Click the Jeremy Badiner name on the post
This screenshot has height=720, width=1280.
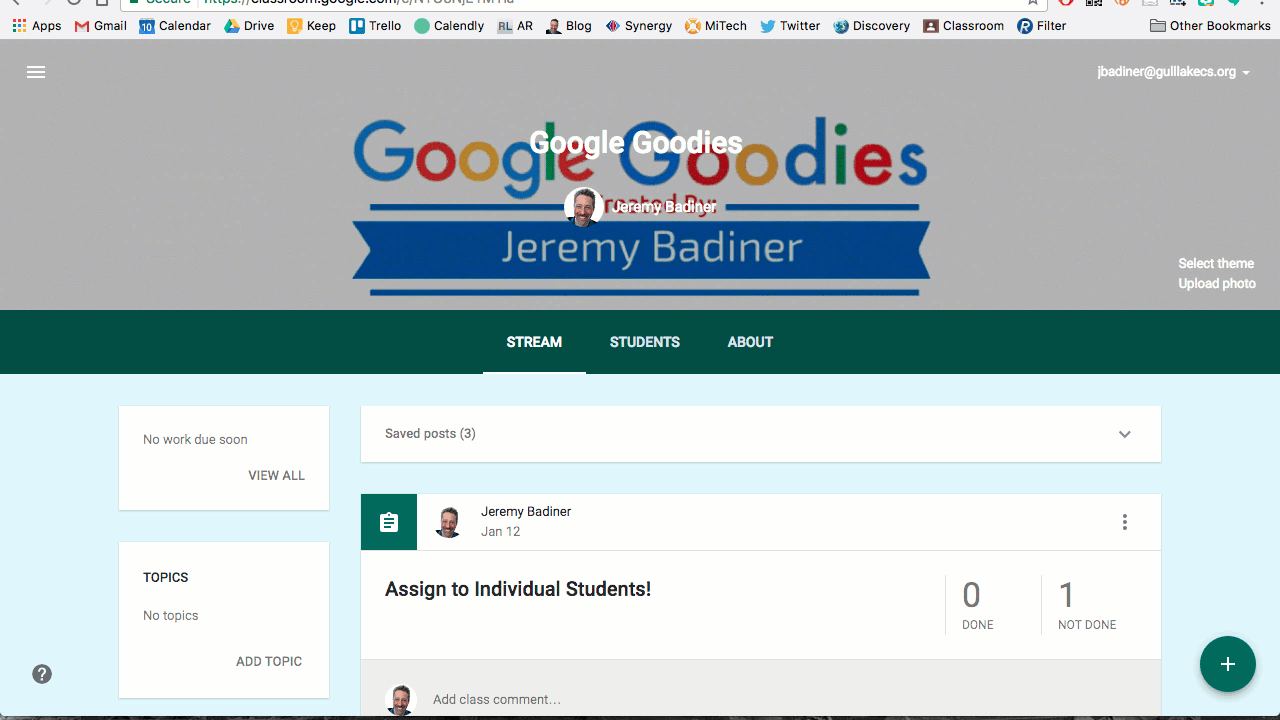coord(526,512)
